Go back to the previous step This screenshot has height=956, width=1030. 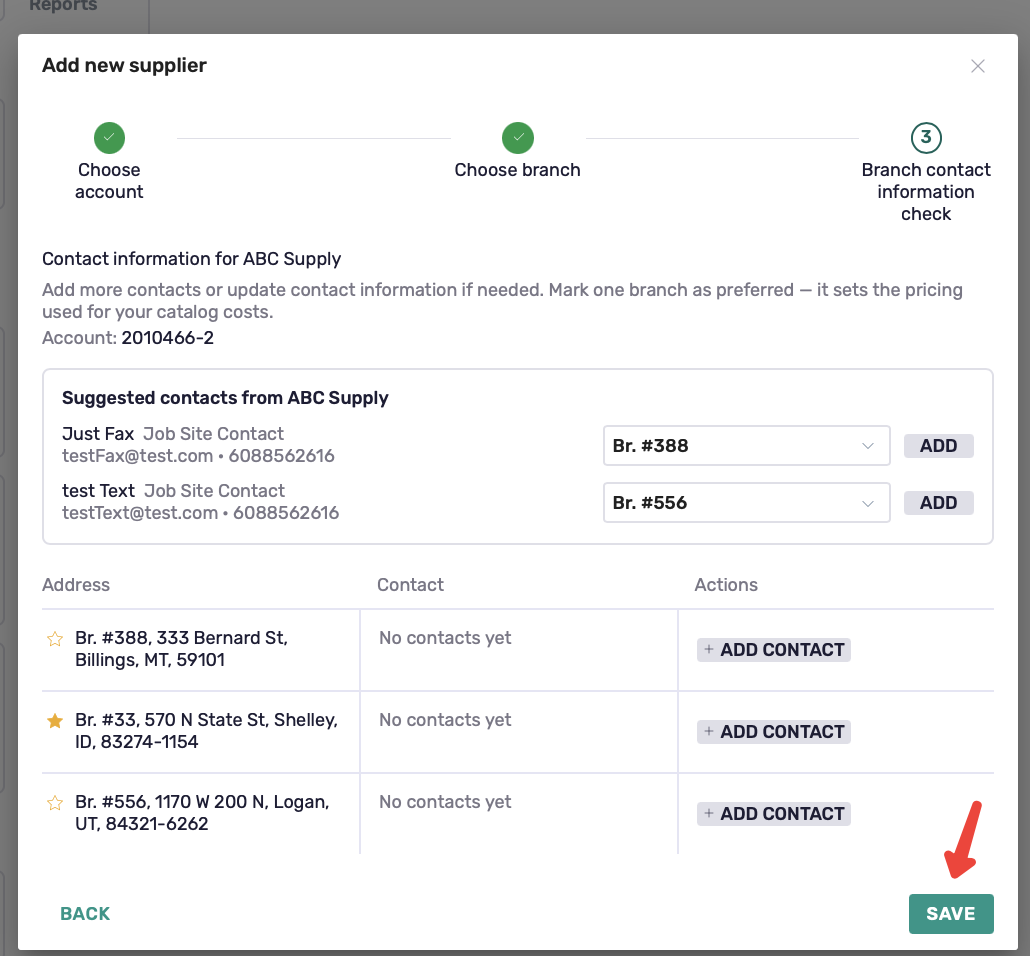pos(85,914)
